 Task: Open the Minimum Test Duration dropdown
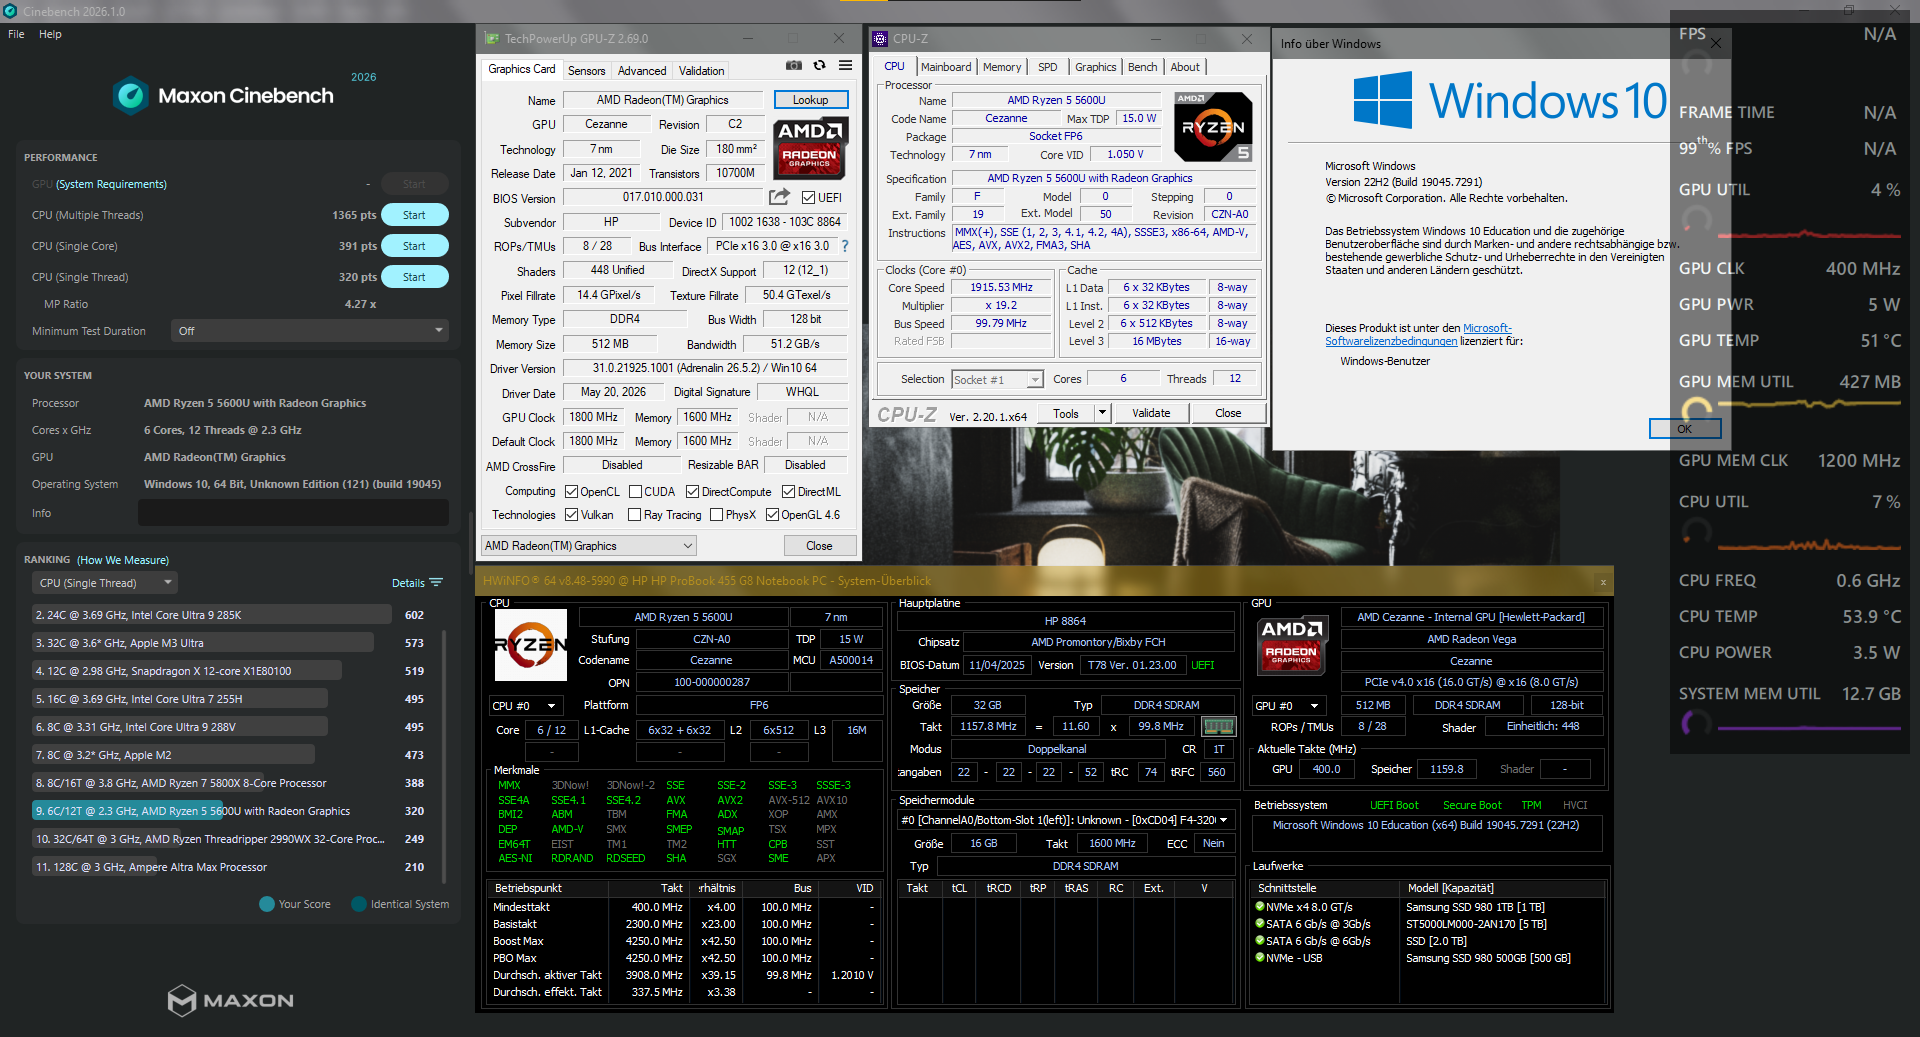(x=311, y=331)
